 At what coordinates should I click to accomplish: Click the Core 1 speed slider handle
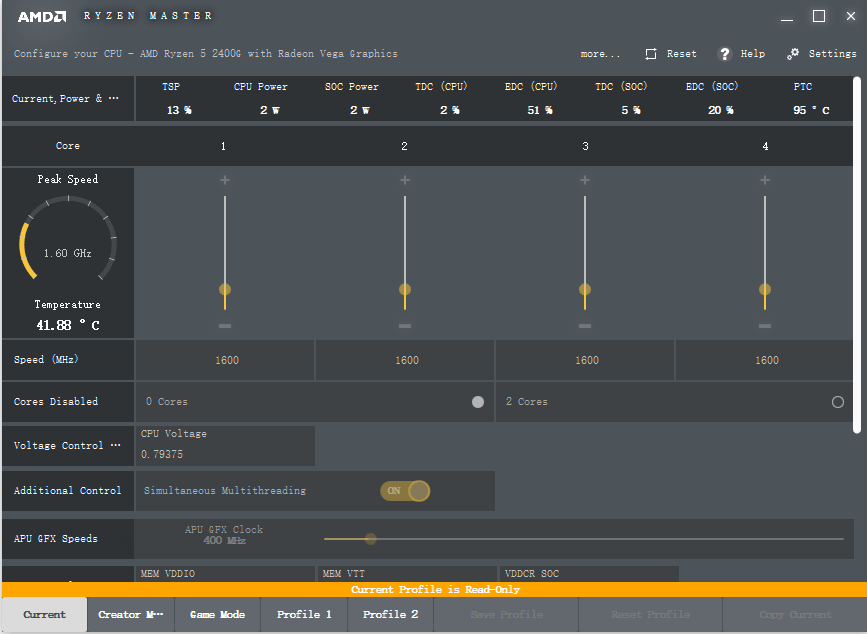click(x=225, y=289)
